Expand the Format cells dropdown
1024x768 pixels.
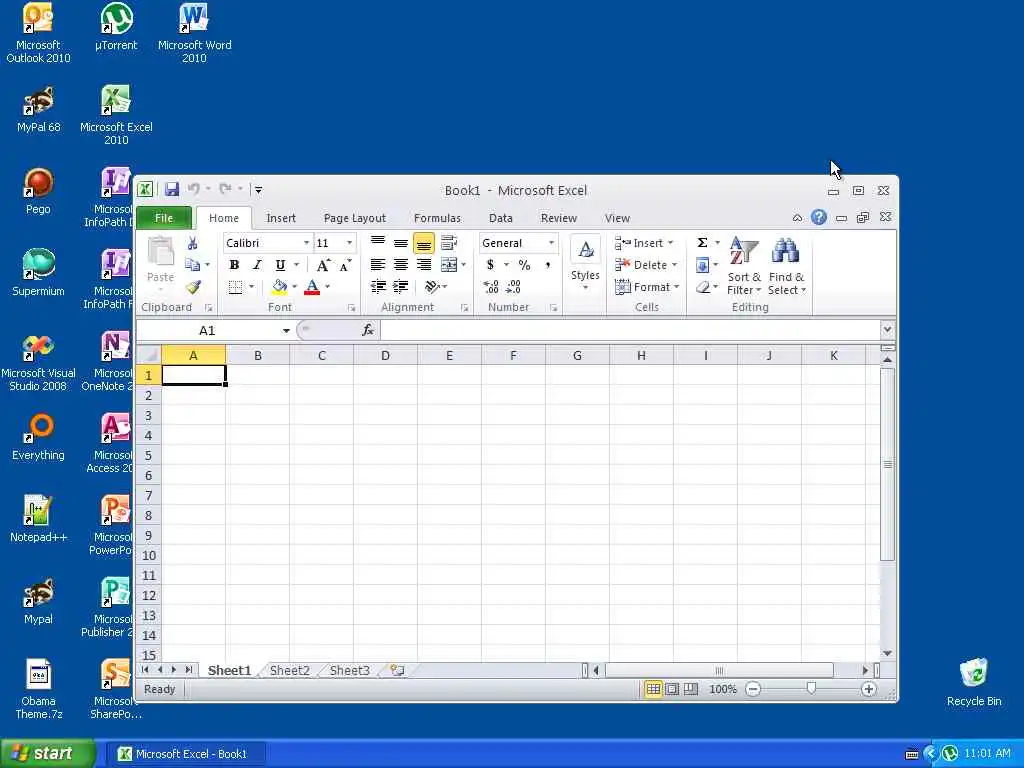[677, 287]
